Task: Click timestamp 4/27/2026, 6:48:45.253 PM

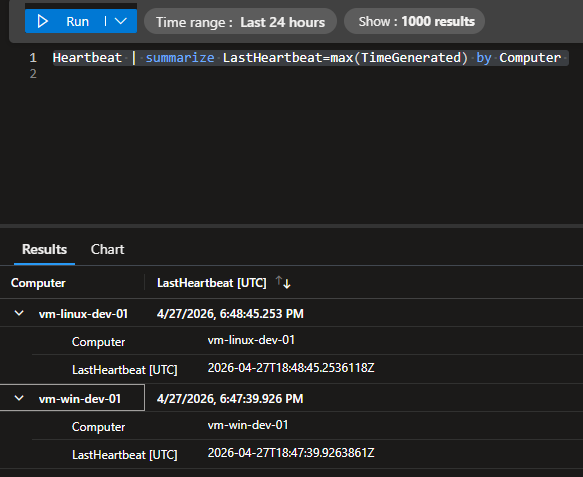Action: (x=230, y=314)
